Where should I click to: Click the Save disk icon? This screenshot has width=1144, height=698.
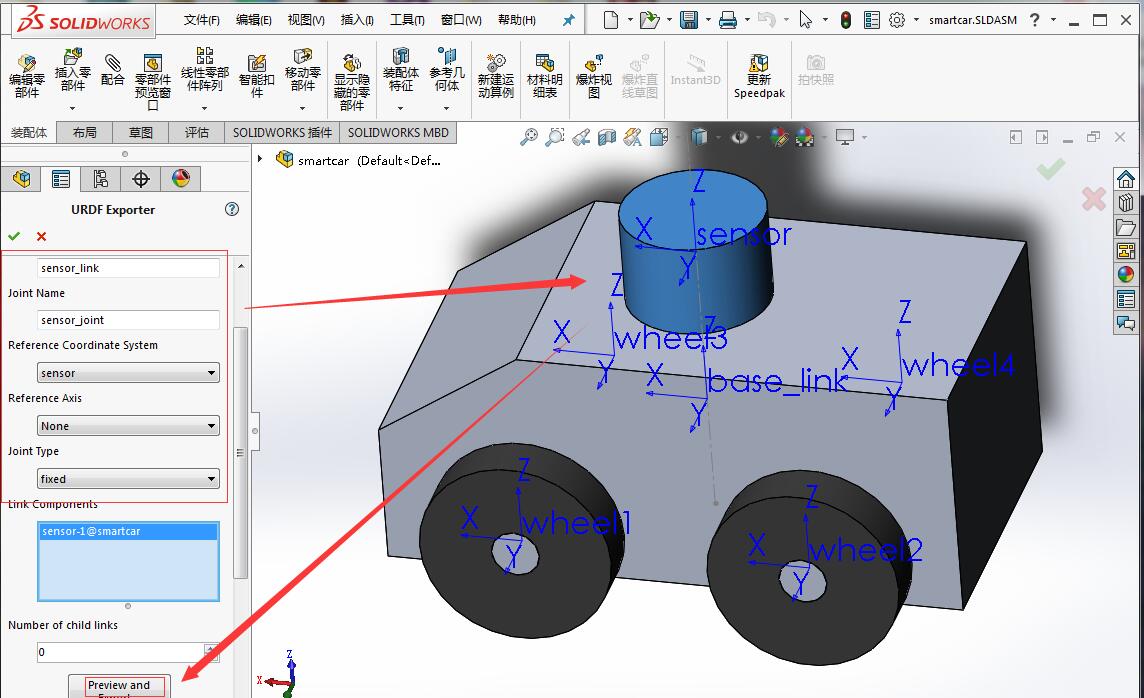(689, 20)
